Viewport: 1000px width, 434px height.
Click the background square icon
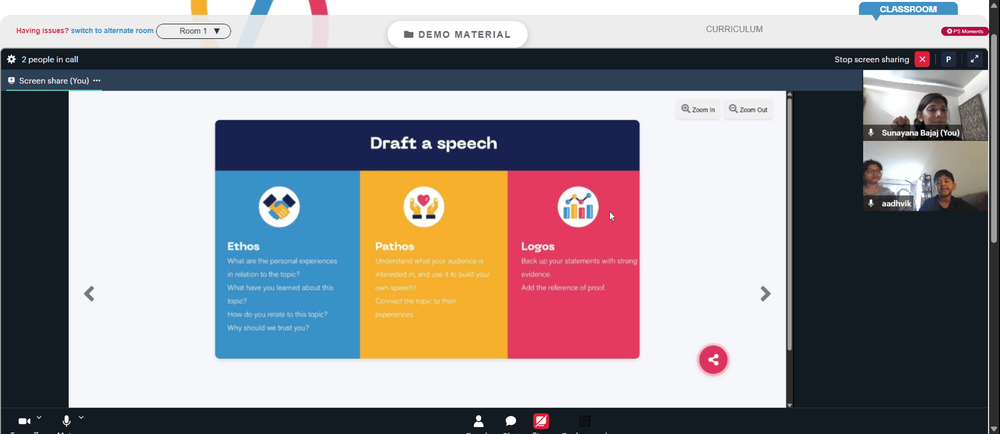tap(584, 421)
